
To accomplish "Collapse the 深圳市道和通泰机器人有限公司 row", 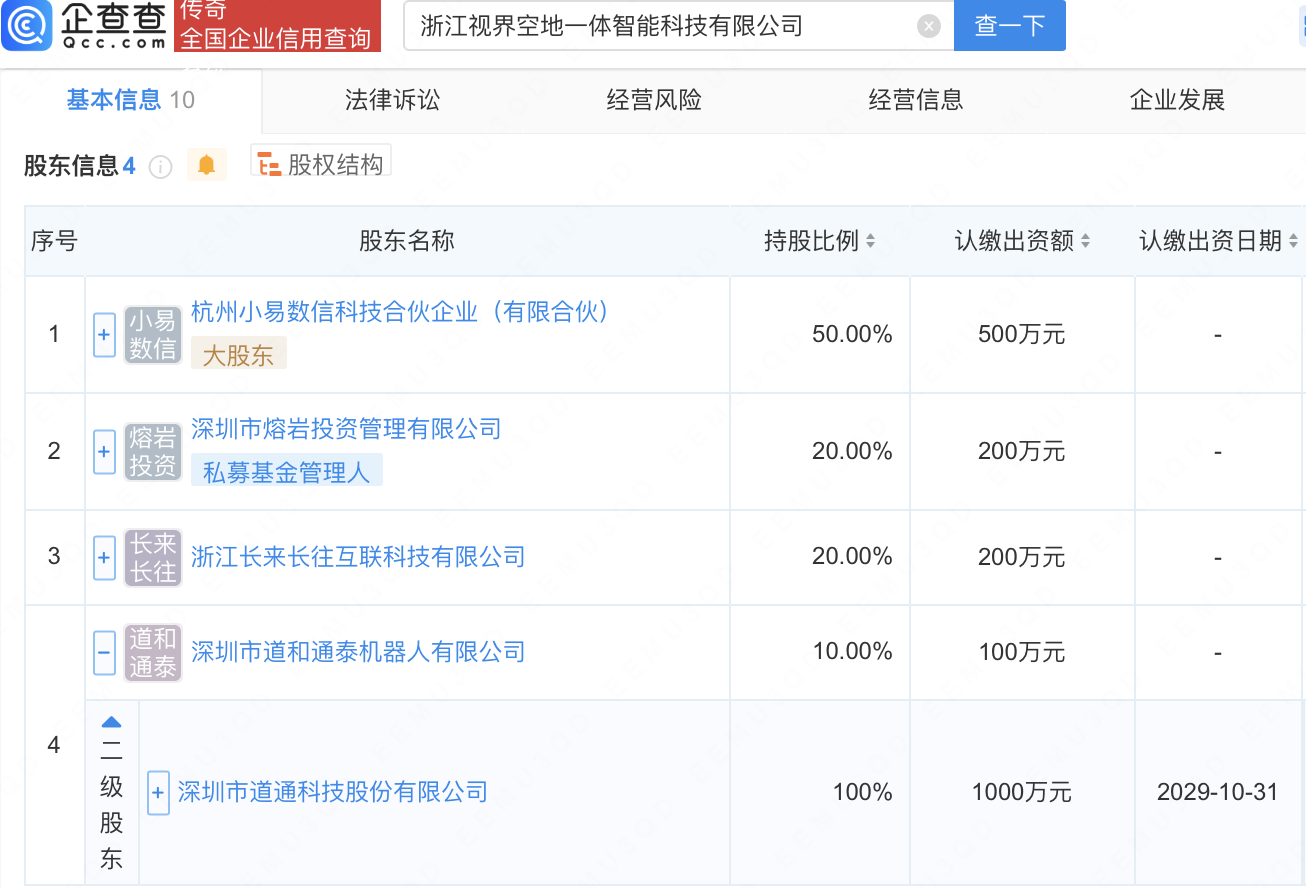I will [104, 653].
